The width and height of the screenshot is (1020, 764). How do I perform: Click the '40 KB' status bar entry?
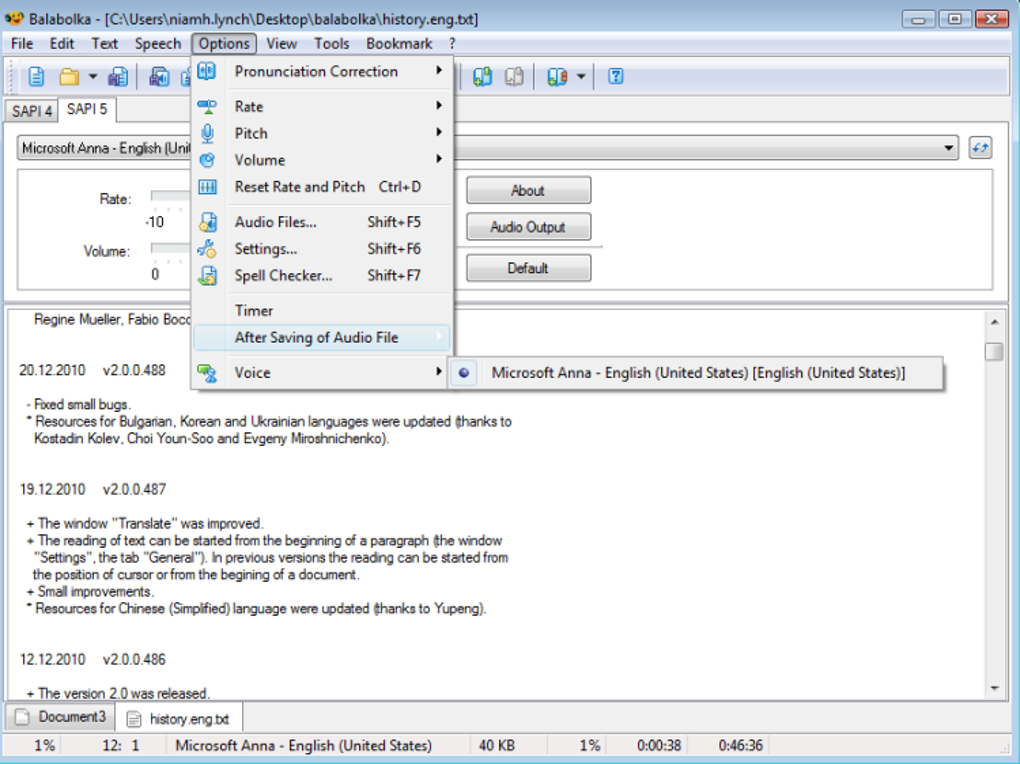pyautogui.click(x=497, y=746)
